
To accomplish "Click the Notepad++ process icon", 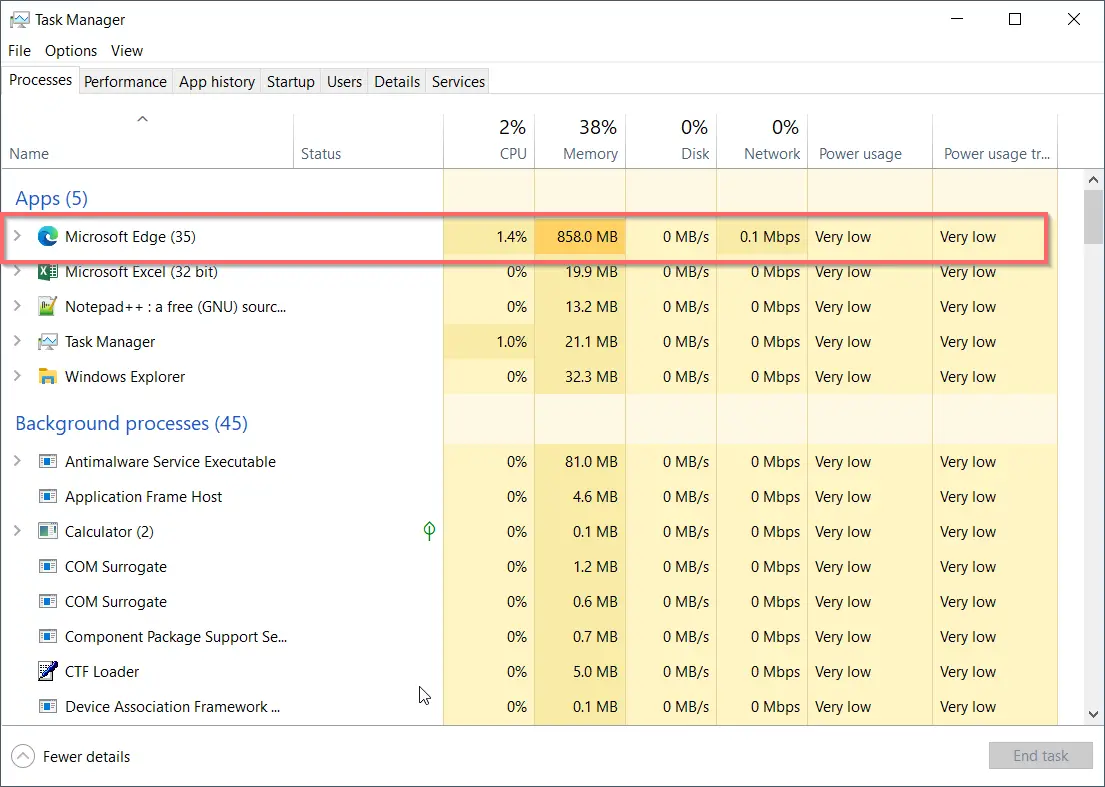I will click(x=48, y=306).
